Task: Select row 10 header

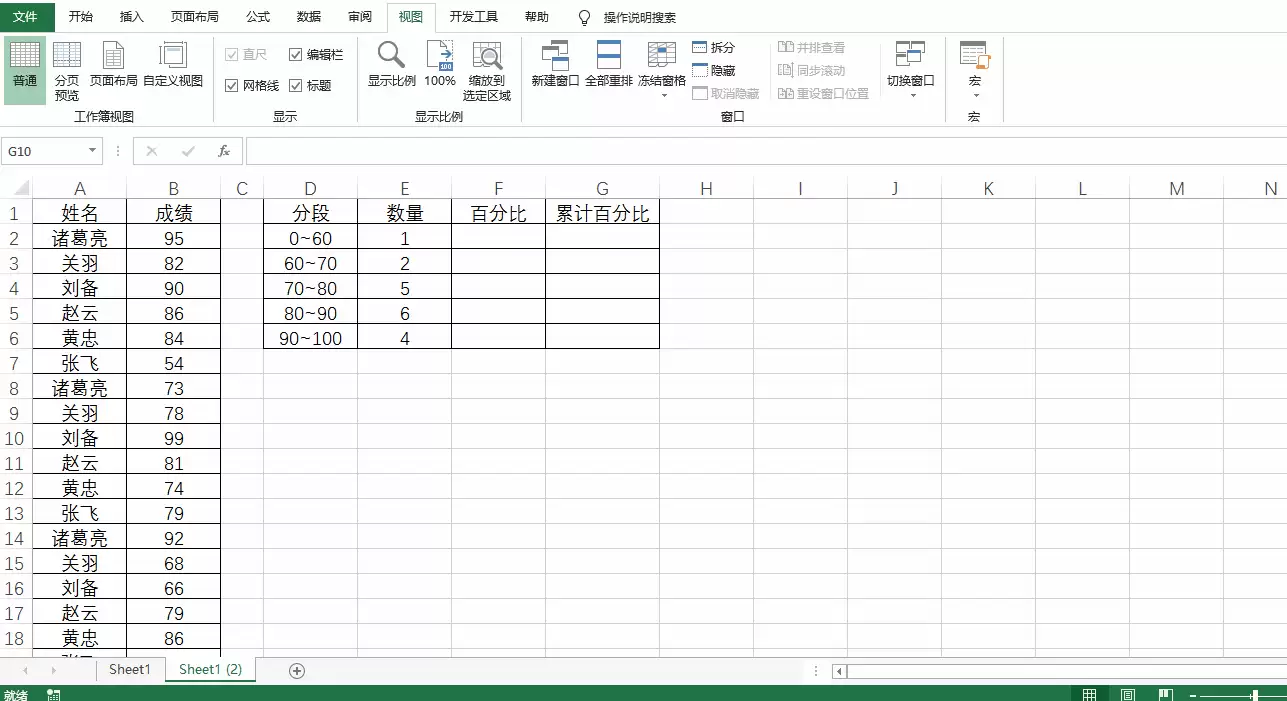Action: (x=15, y=438)
